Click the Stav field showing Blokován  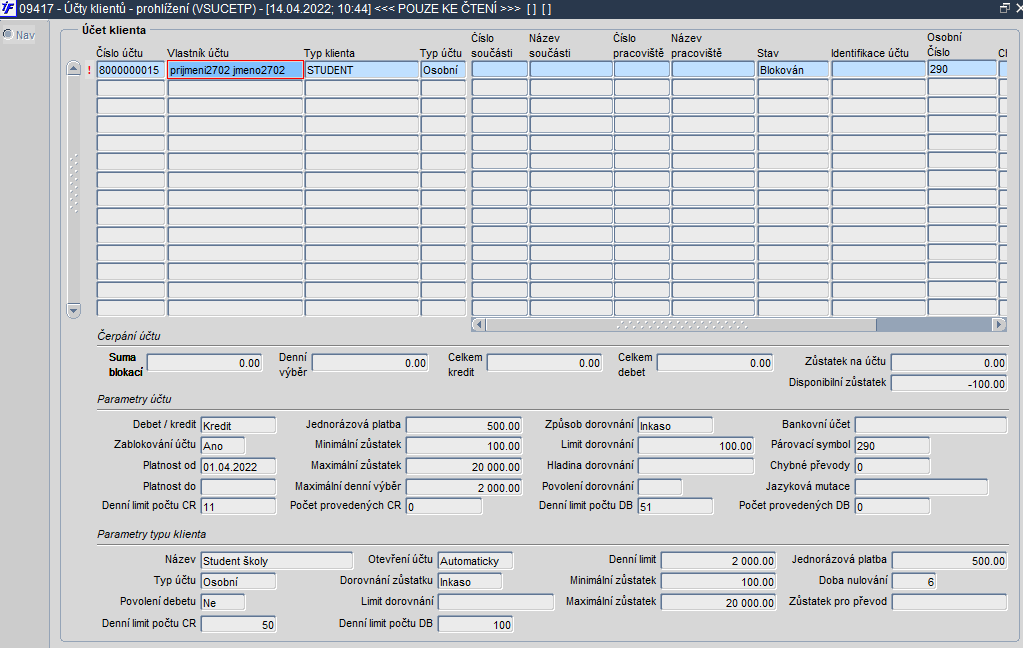793,70
